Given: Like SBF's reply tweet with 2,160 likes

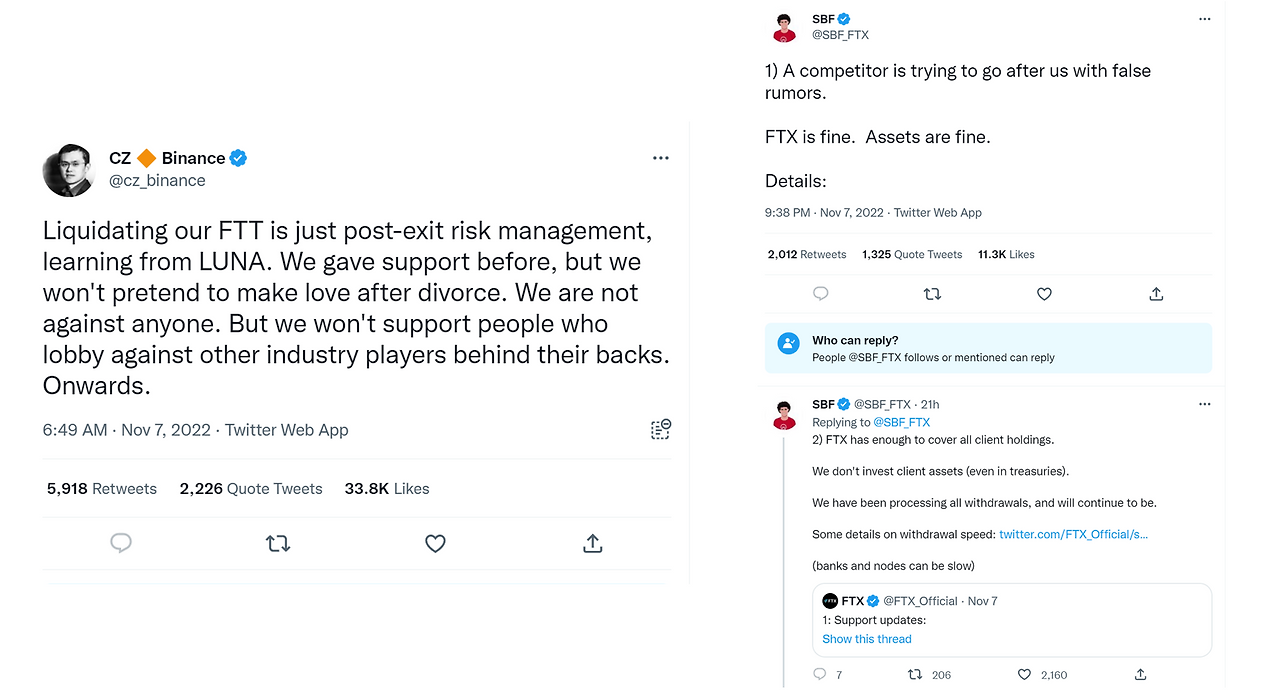Looking at the screenshot, I should [x=1024, y=675].
